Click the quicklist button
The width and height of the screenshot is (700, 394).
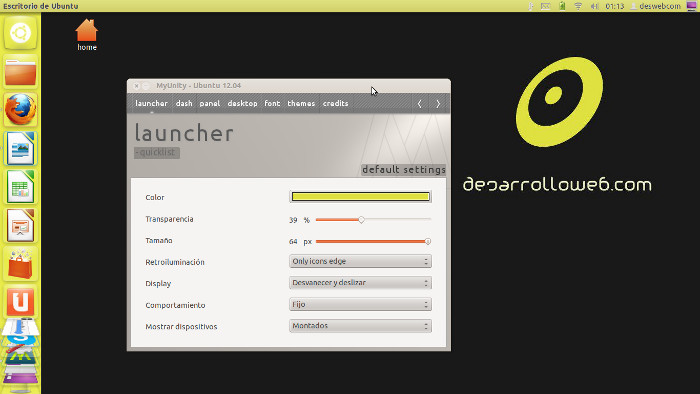point(157,153)
